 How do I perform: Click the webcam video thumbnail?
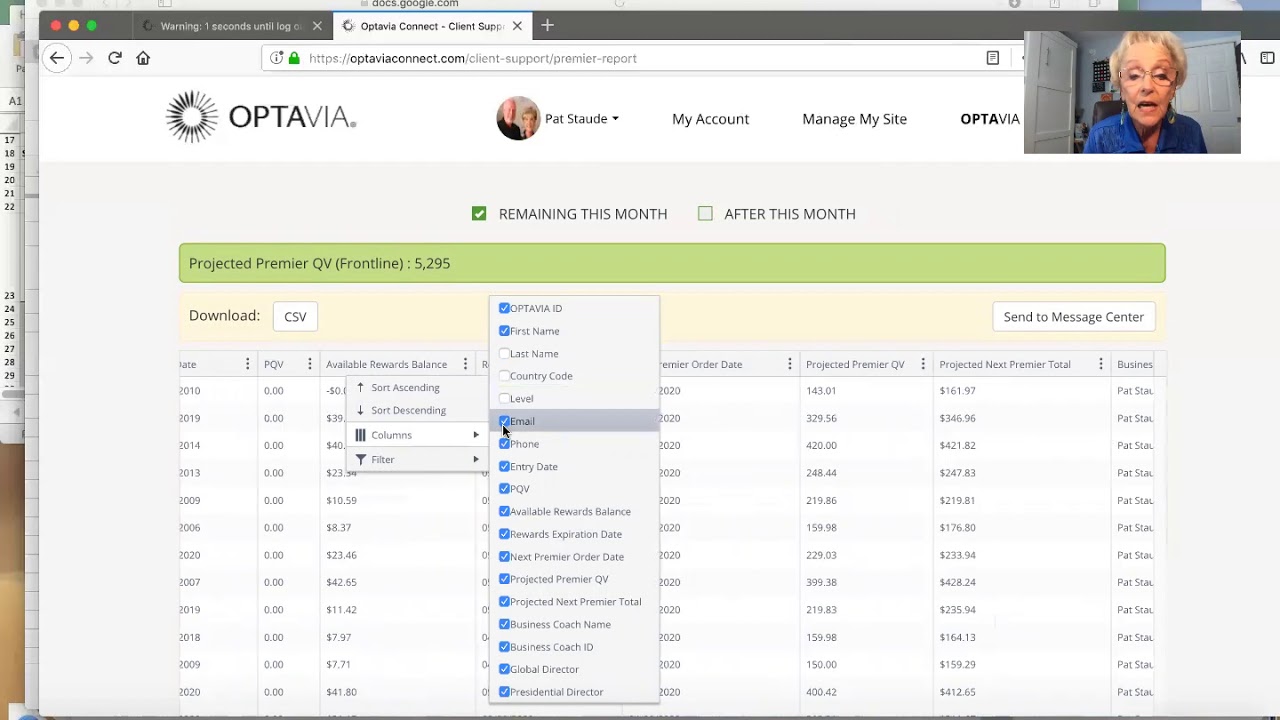pyautogui.click(x=1132, y=93)
